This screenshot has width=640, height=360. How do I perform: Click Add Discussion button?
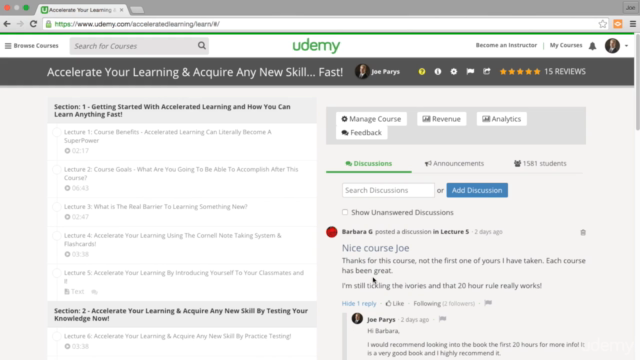[x=477, y=190]
